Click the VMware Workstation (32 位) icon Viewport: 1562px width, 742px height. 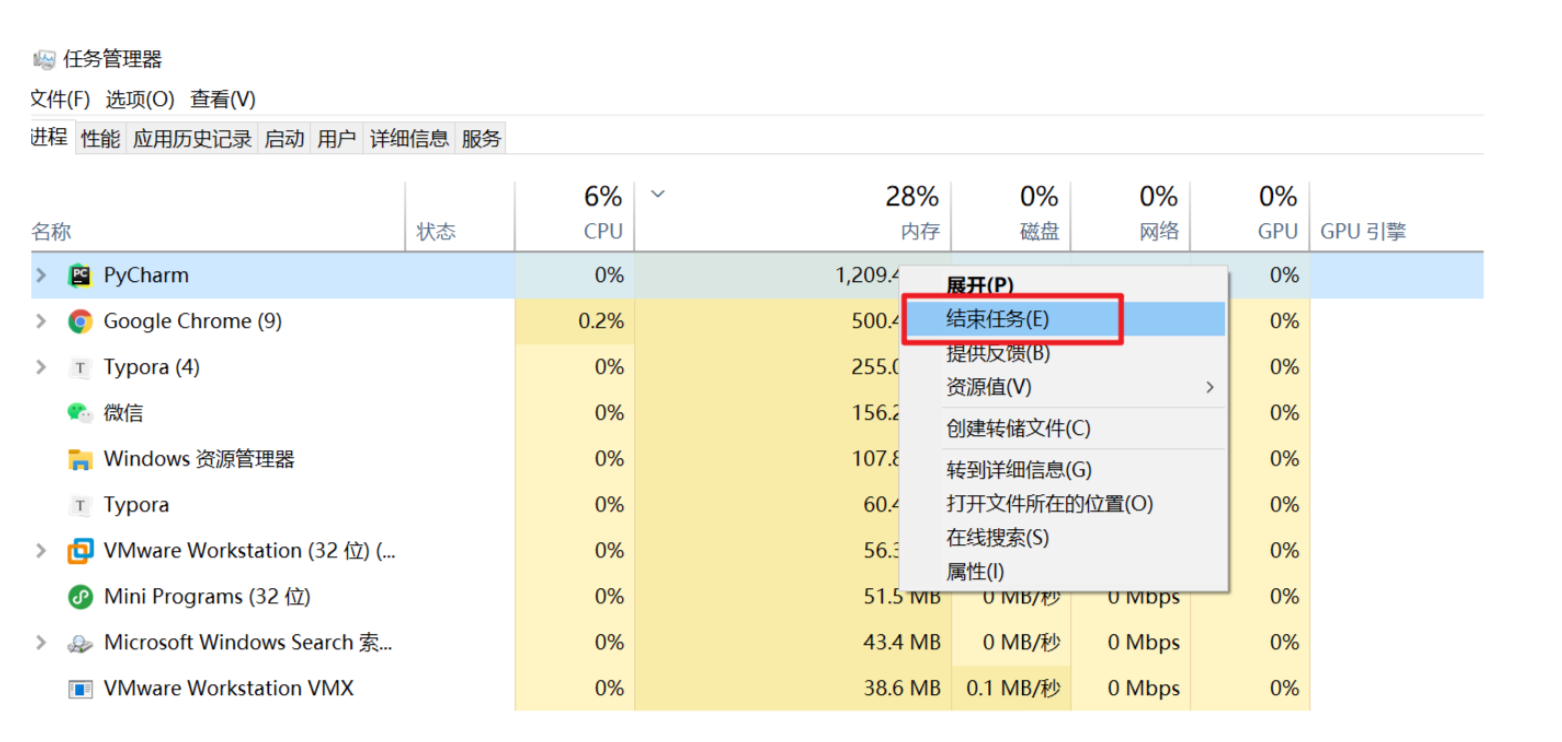[80, 551]
